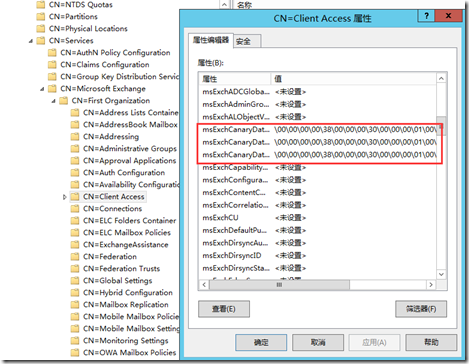Click the folder icon next to CN=Partitions
The height and width of the screenshot is (364, 469).
click(41, 17)
